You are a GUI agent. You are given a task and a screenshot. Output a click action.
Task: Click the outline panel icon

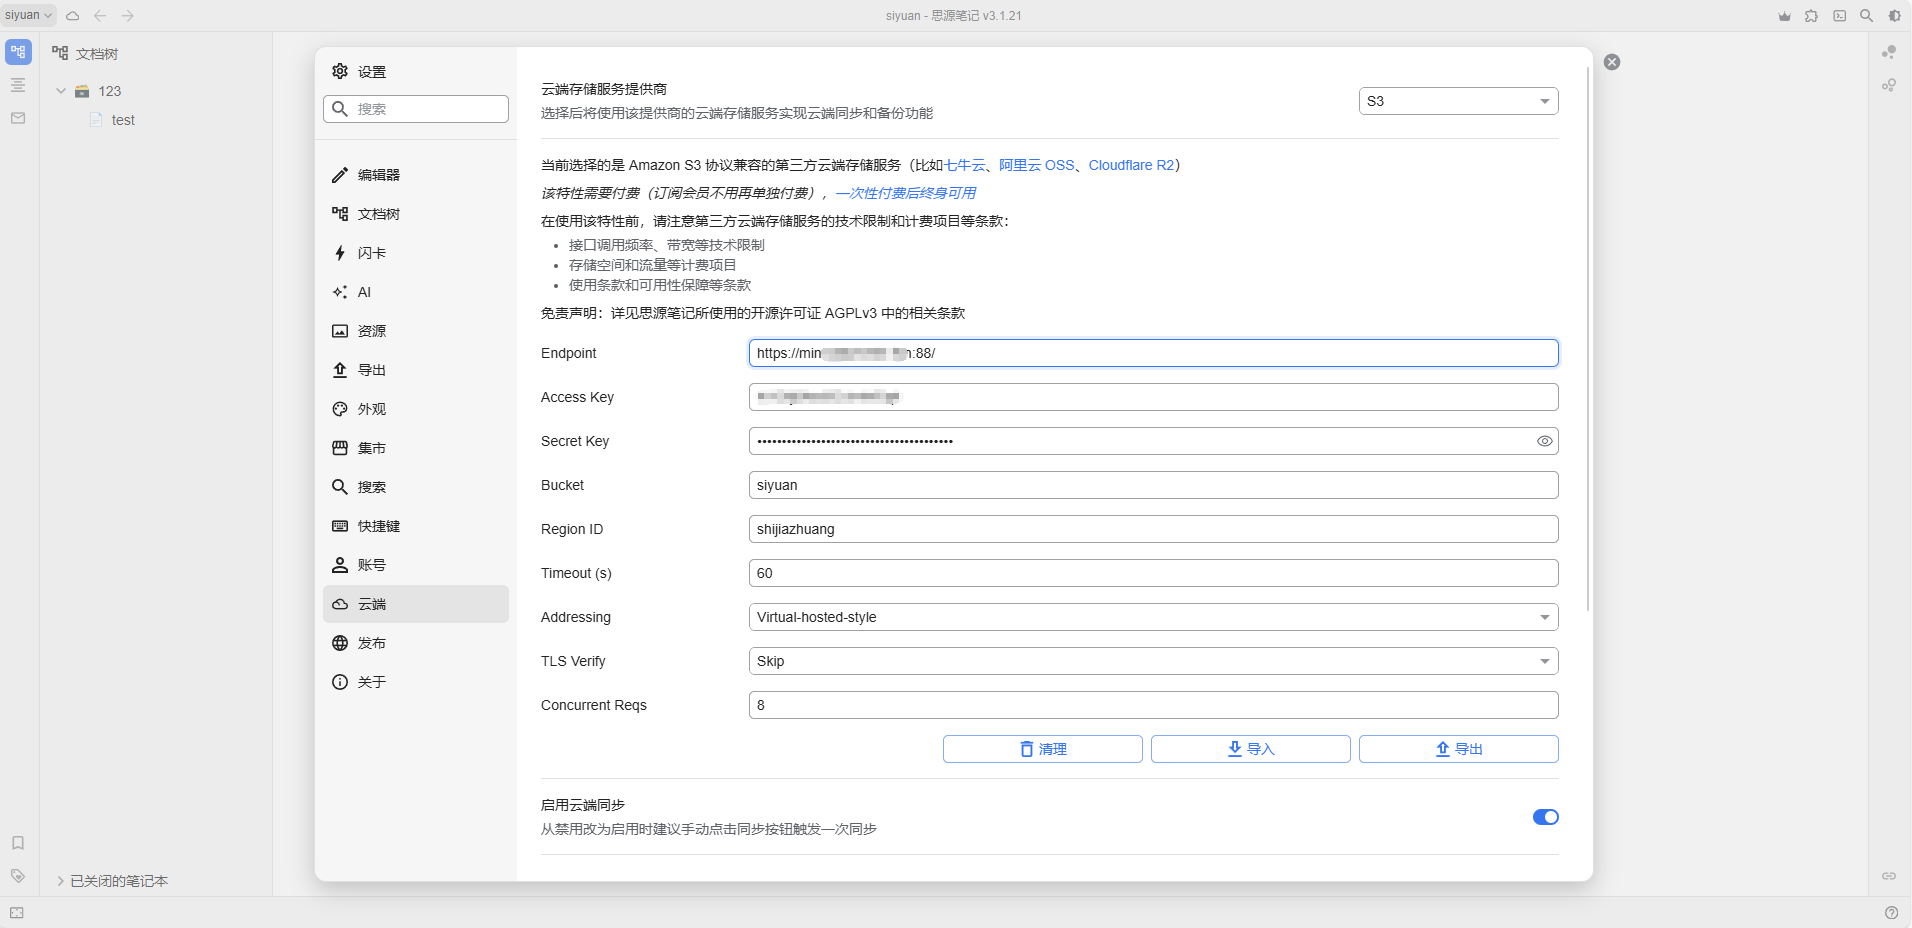(x=18, y=85)
